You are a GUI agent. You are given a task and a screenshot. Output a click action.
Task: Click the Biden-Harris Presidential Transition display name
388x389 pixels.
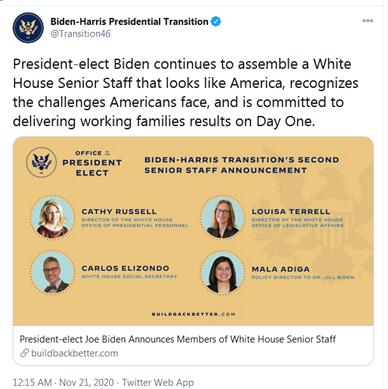click(x=129, y=22)
